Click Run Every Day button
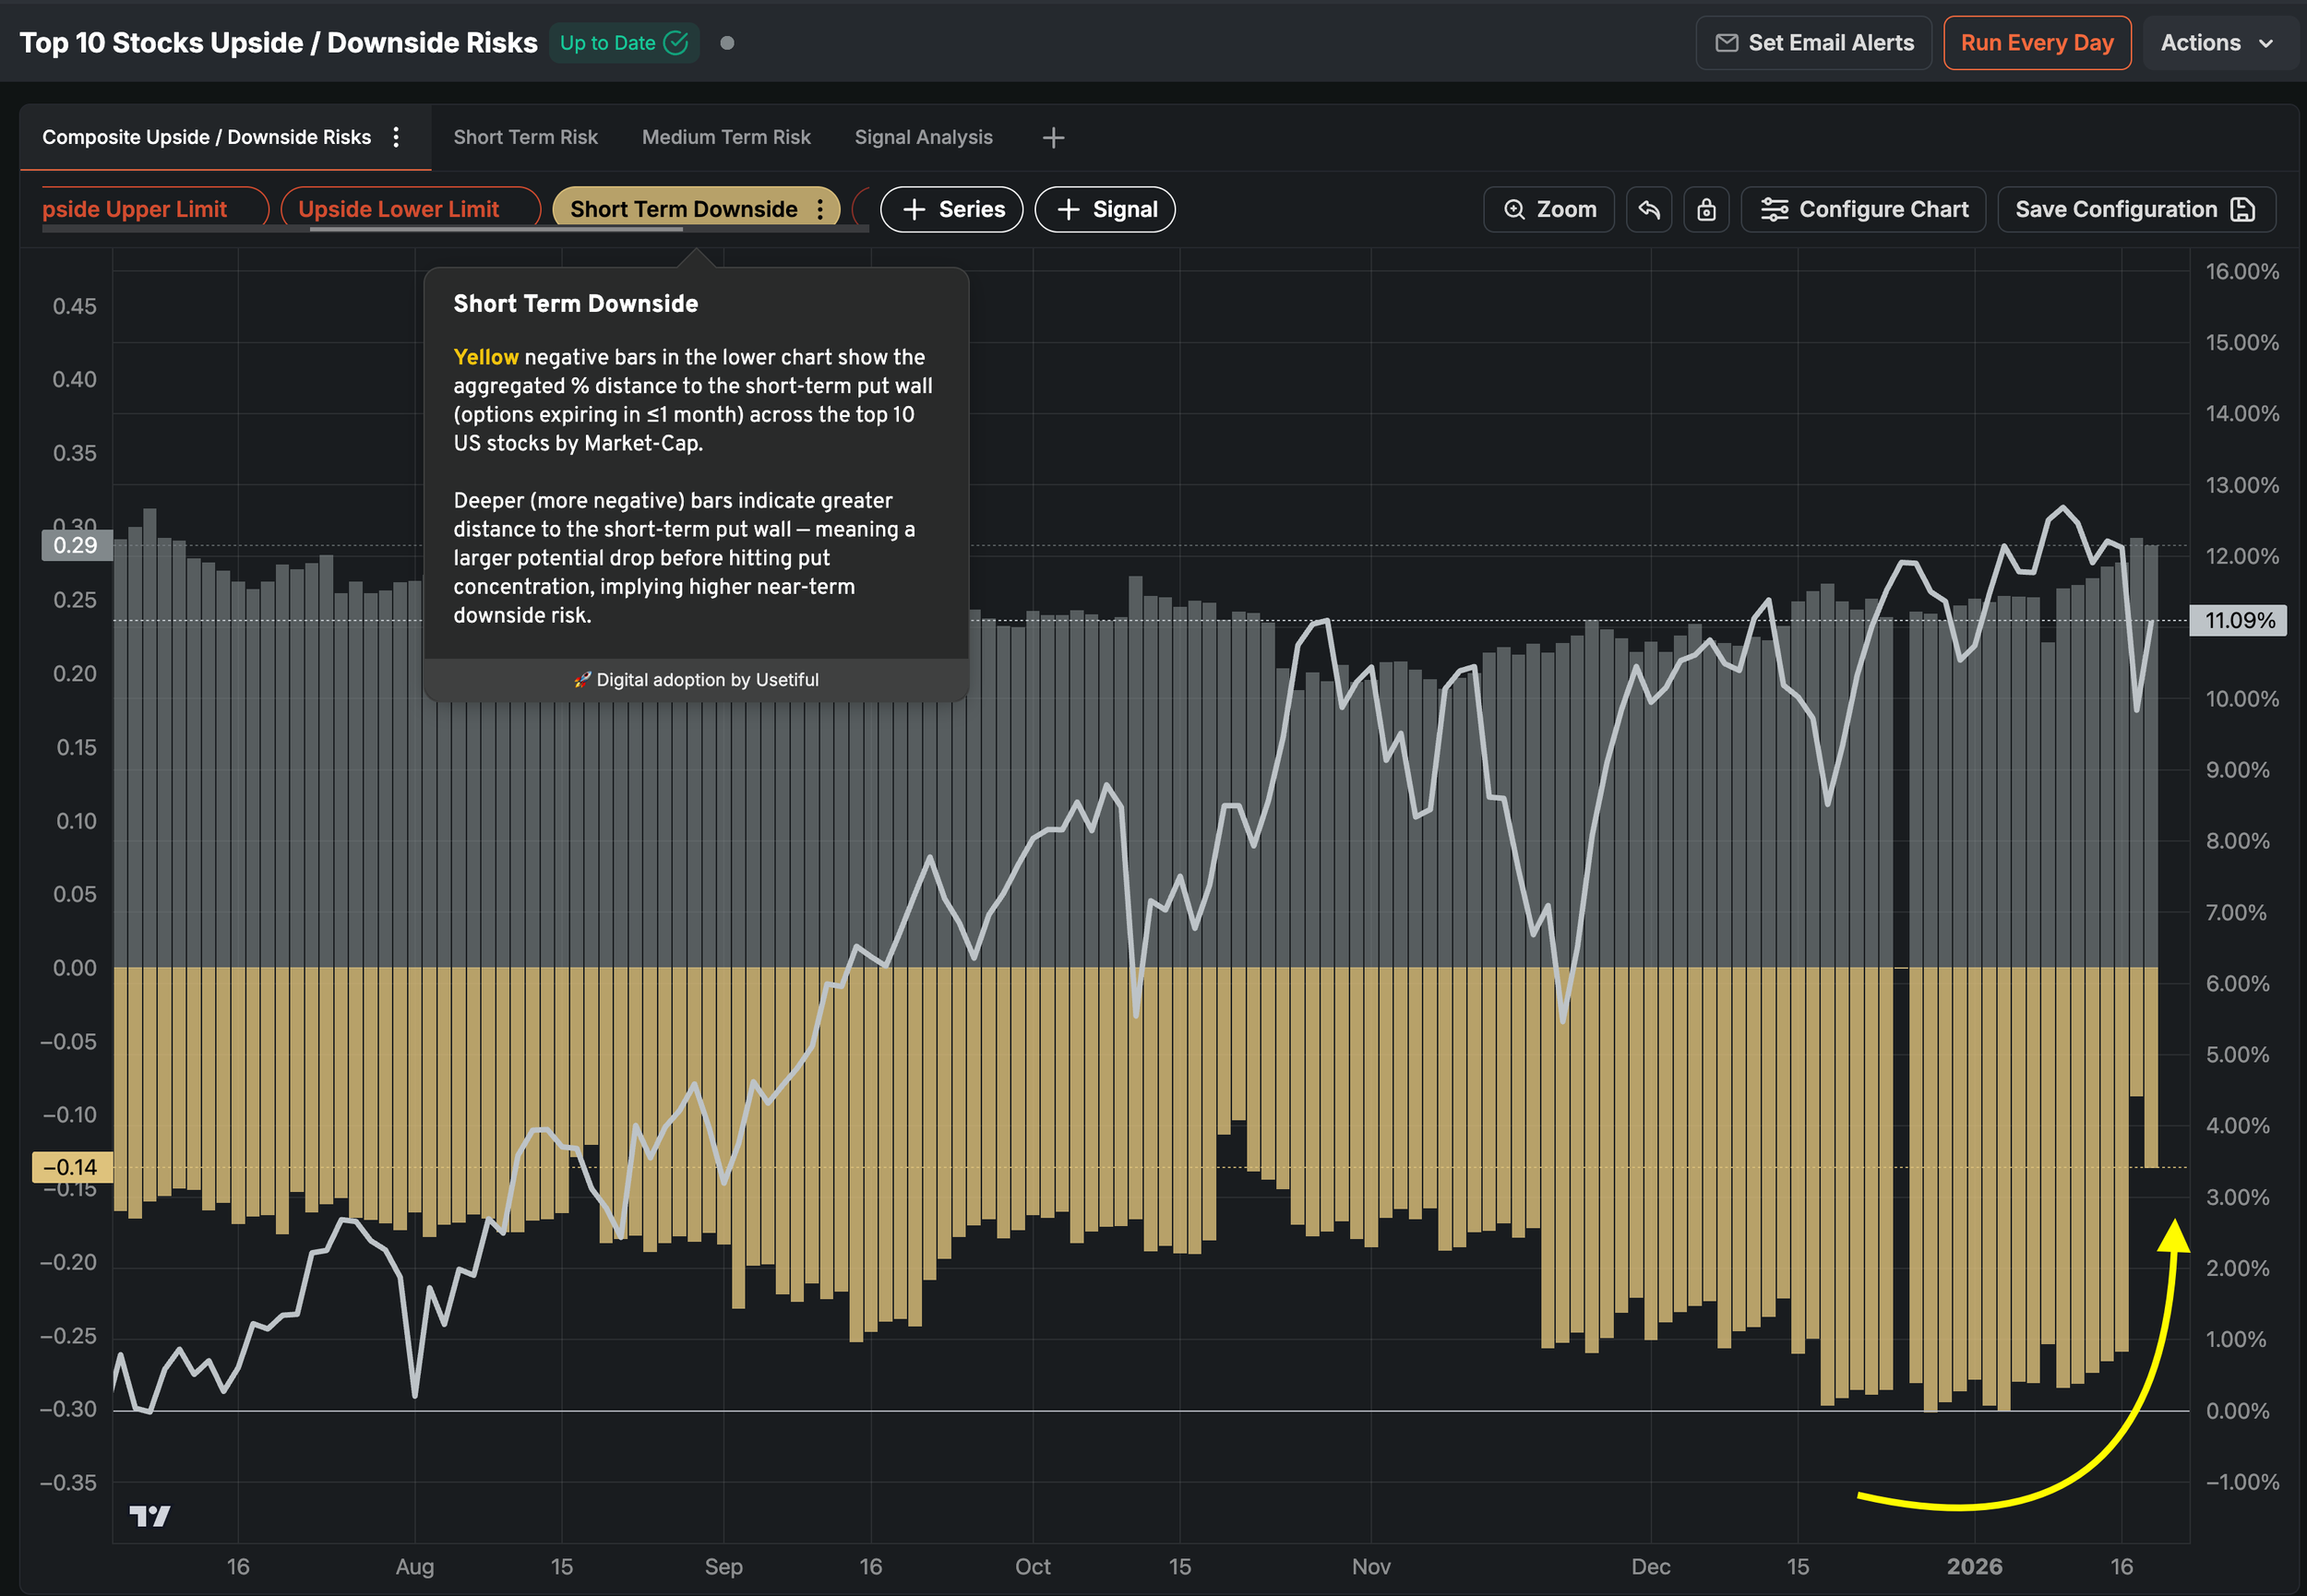The width and height of the screenshot is (2307, 1596). pos(2036,43)
